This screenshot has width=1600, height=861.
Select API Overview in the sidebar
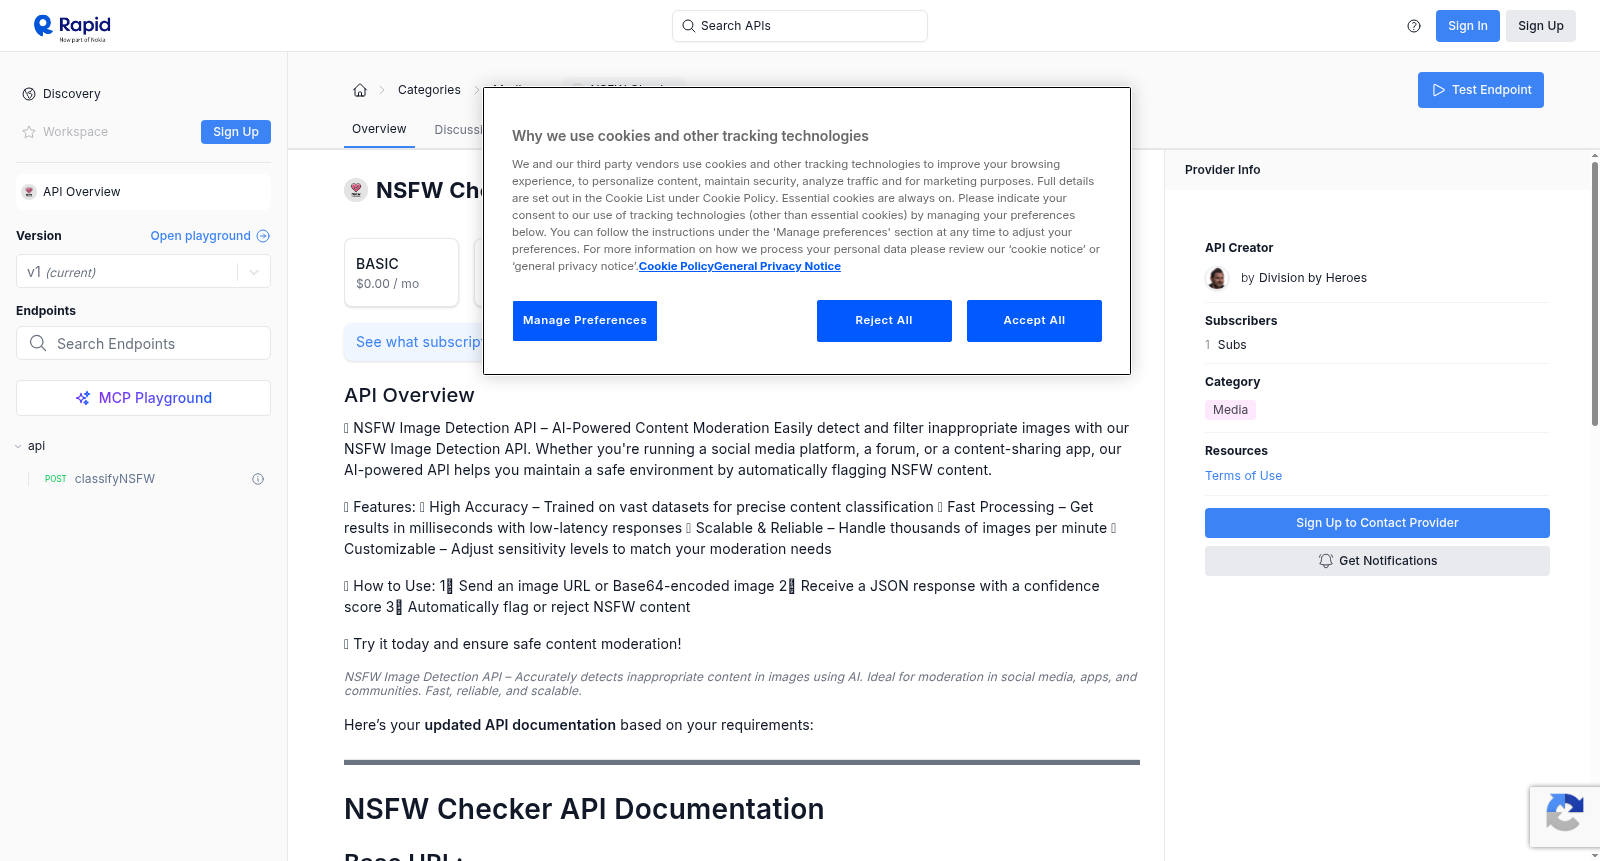pos(143,192)
